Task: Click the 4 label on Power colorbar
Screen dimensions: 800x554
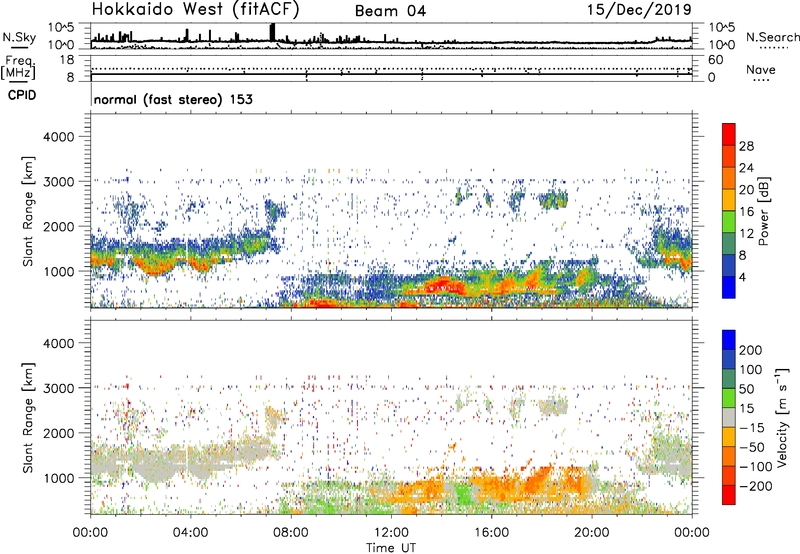Action: tap(742, 277)
